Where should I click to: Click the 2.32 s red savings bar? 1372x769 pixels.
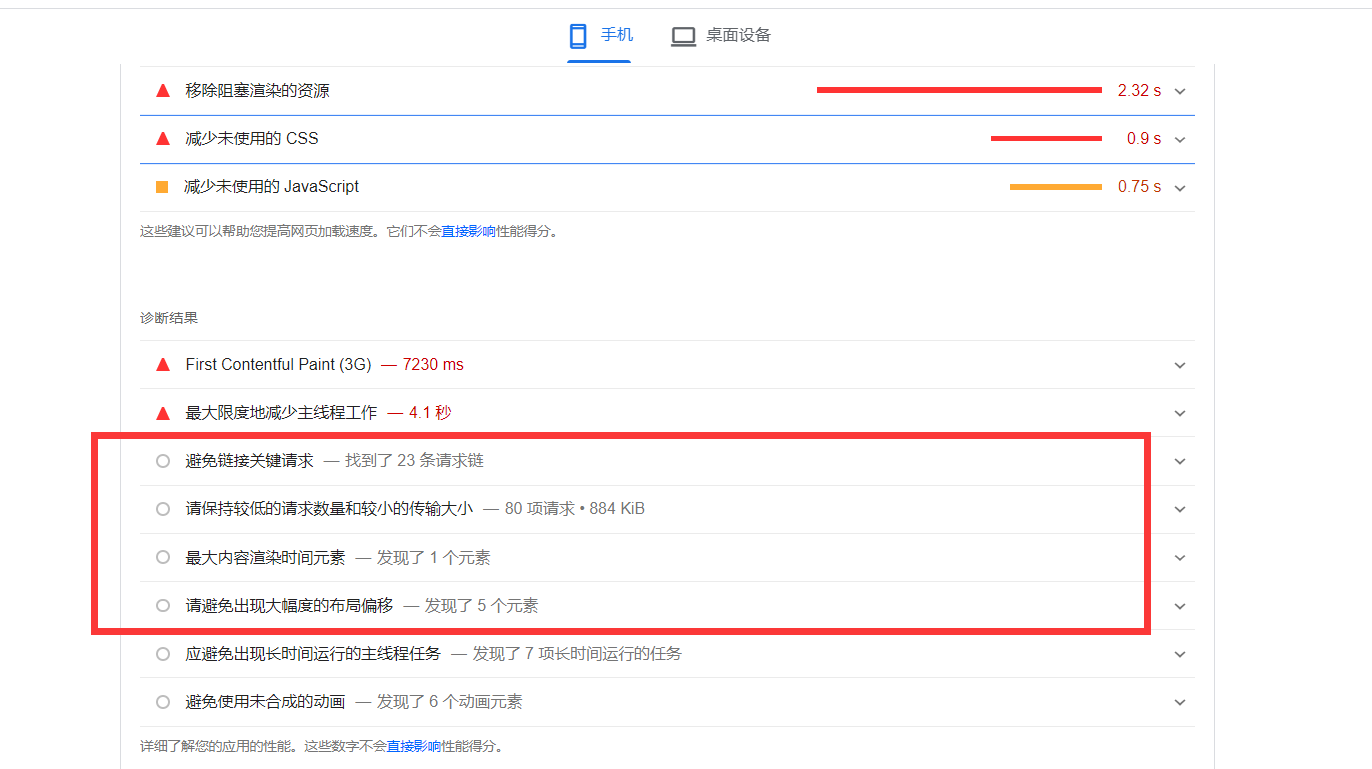point(959,90)
